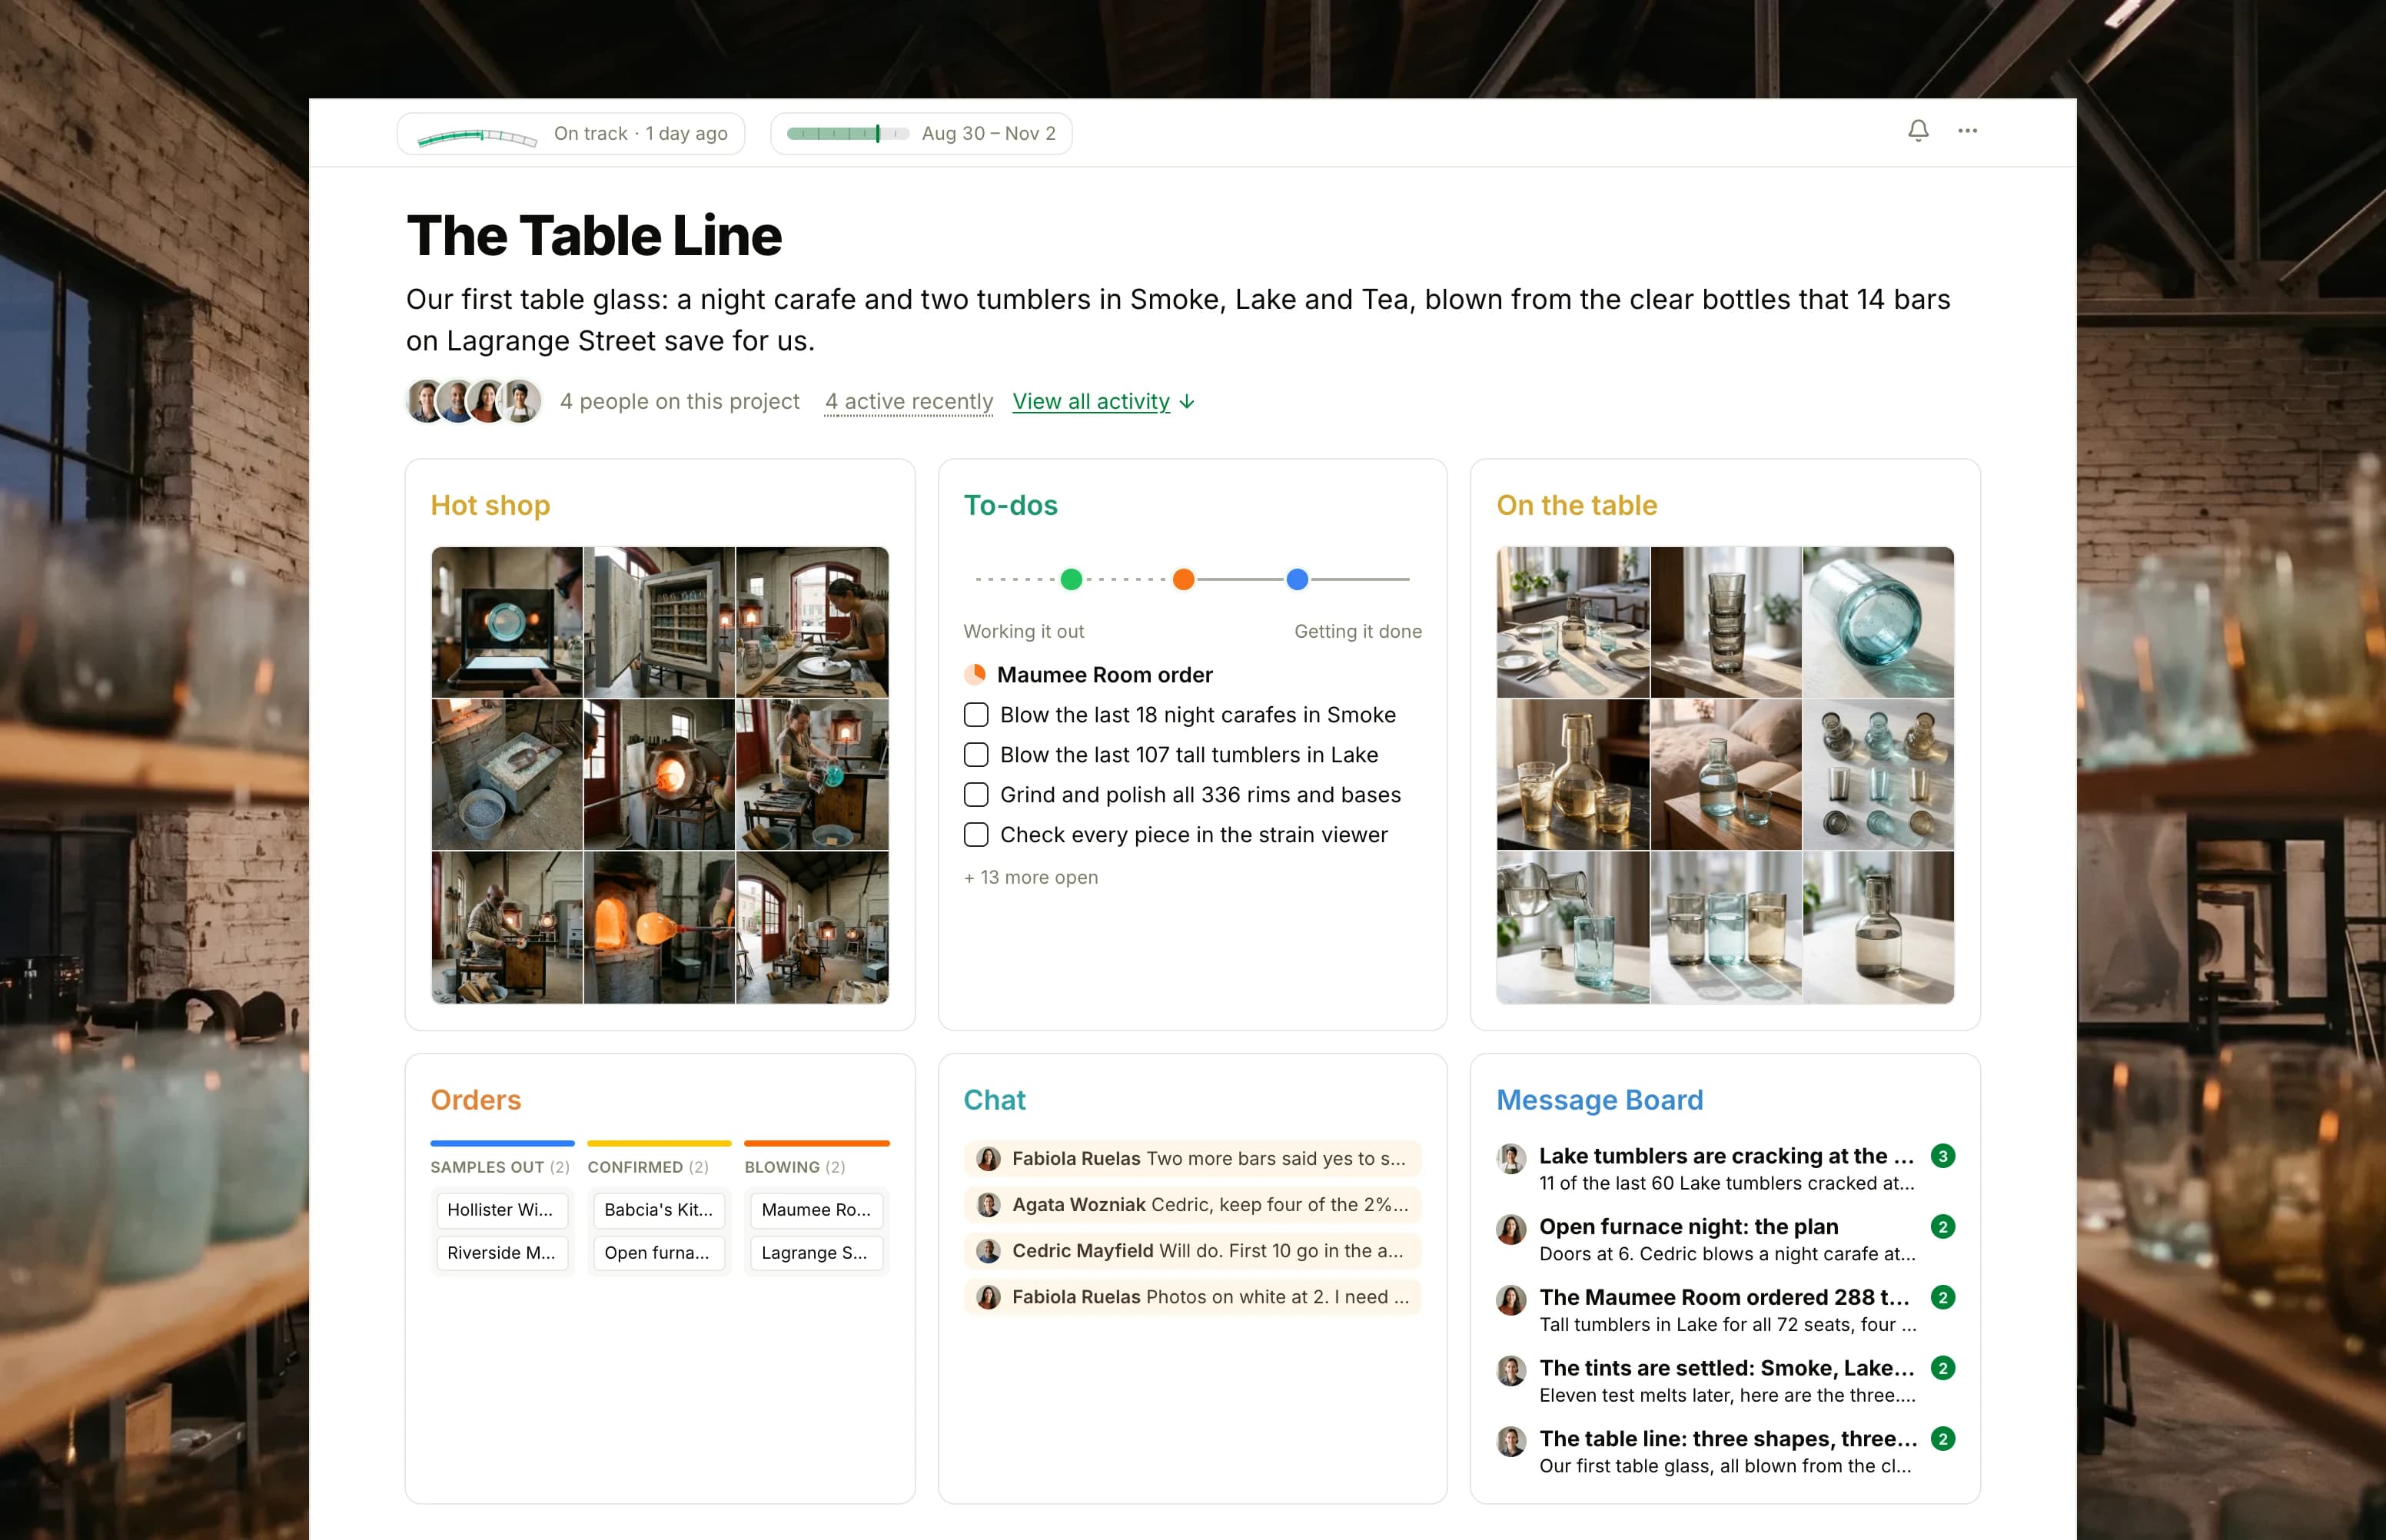Click the green dot on the hill chart

[x=1071, y=579]
